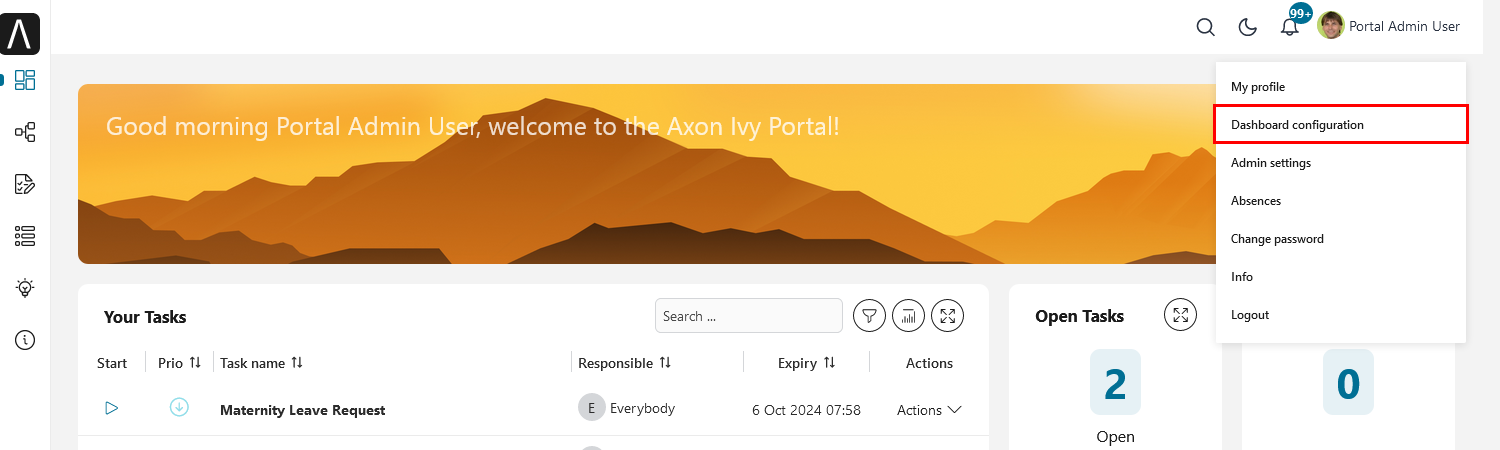Click Maternity Leave Request task name
The image size is (1500, 450).
coord(302,410)
